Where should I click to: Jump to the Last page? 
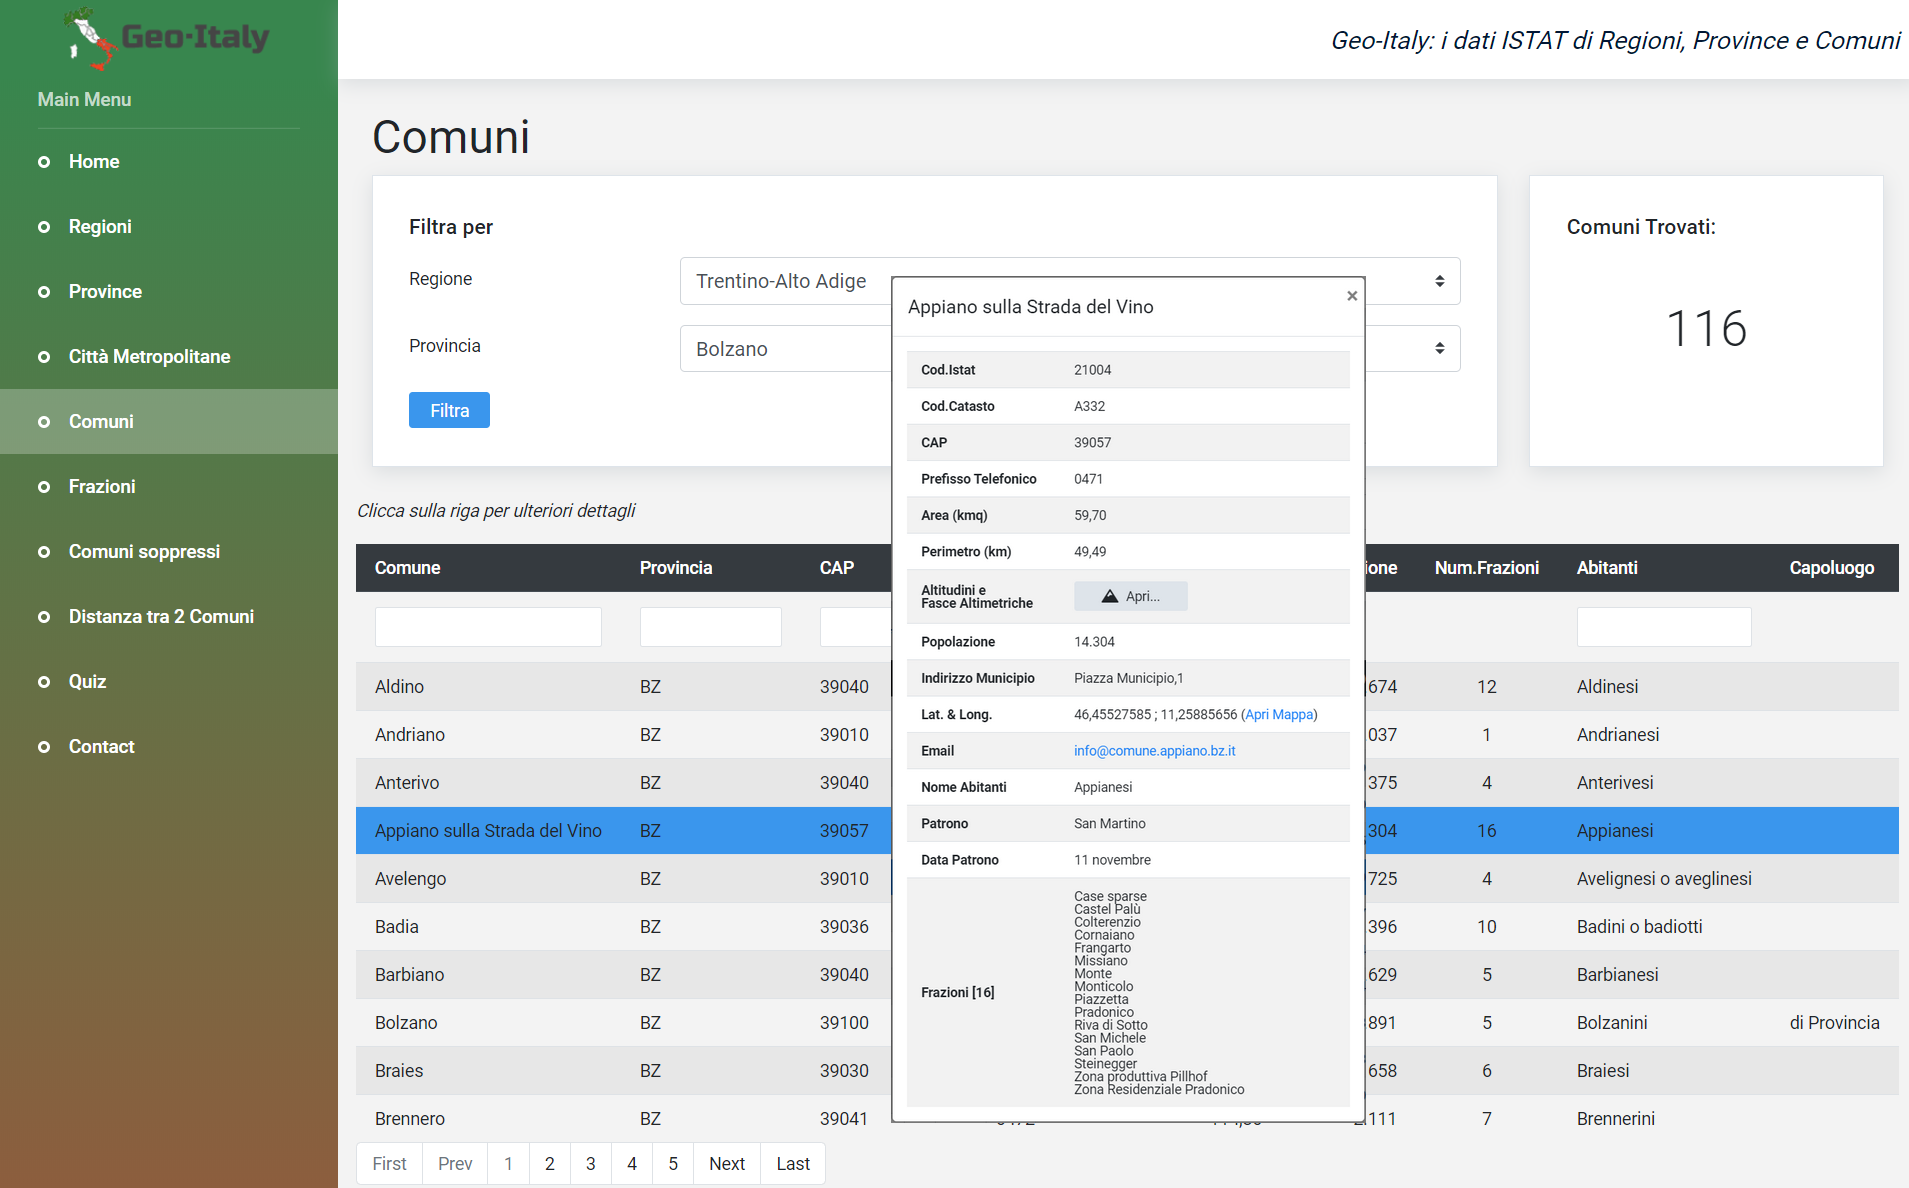tap(793, 1164)
